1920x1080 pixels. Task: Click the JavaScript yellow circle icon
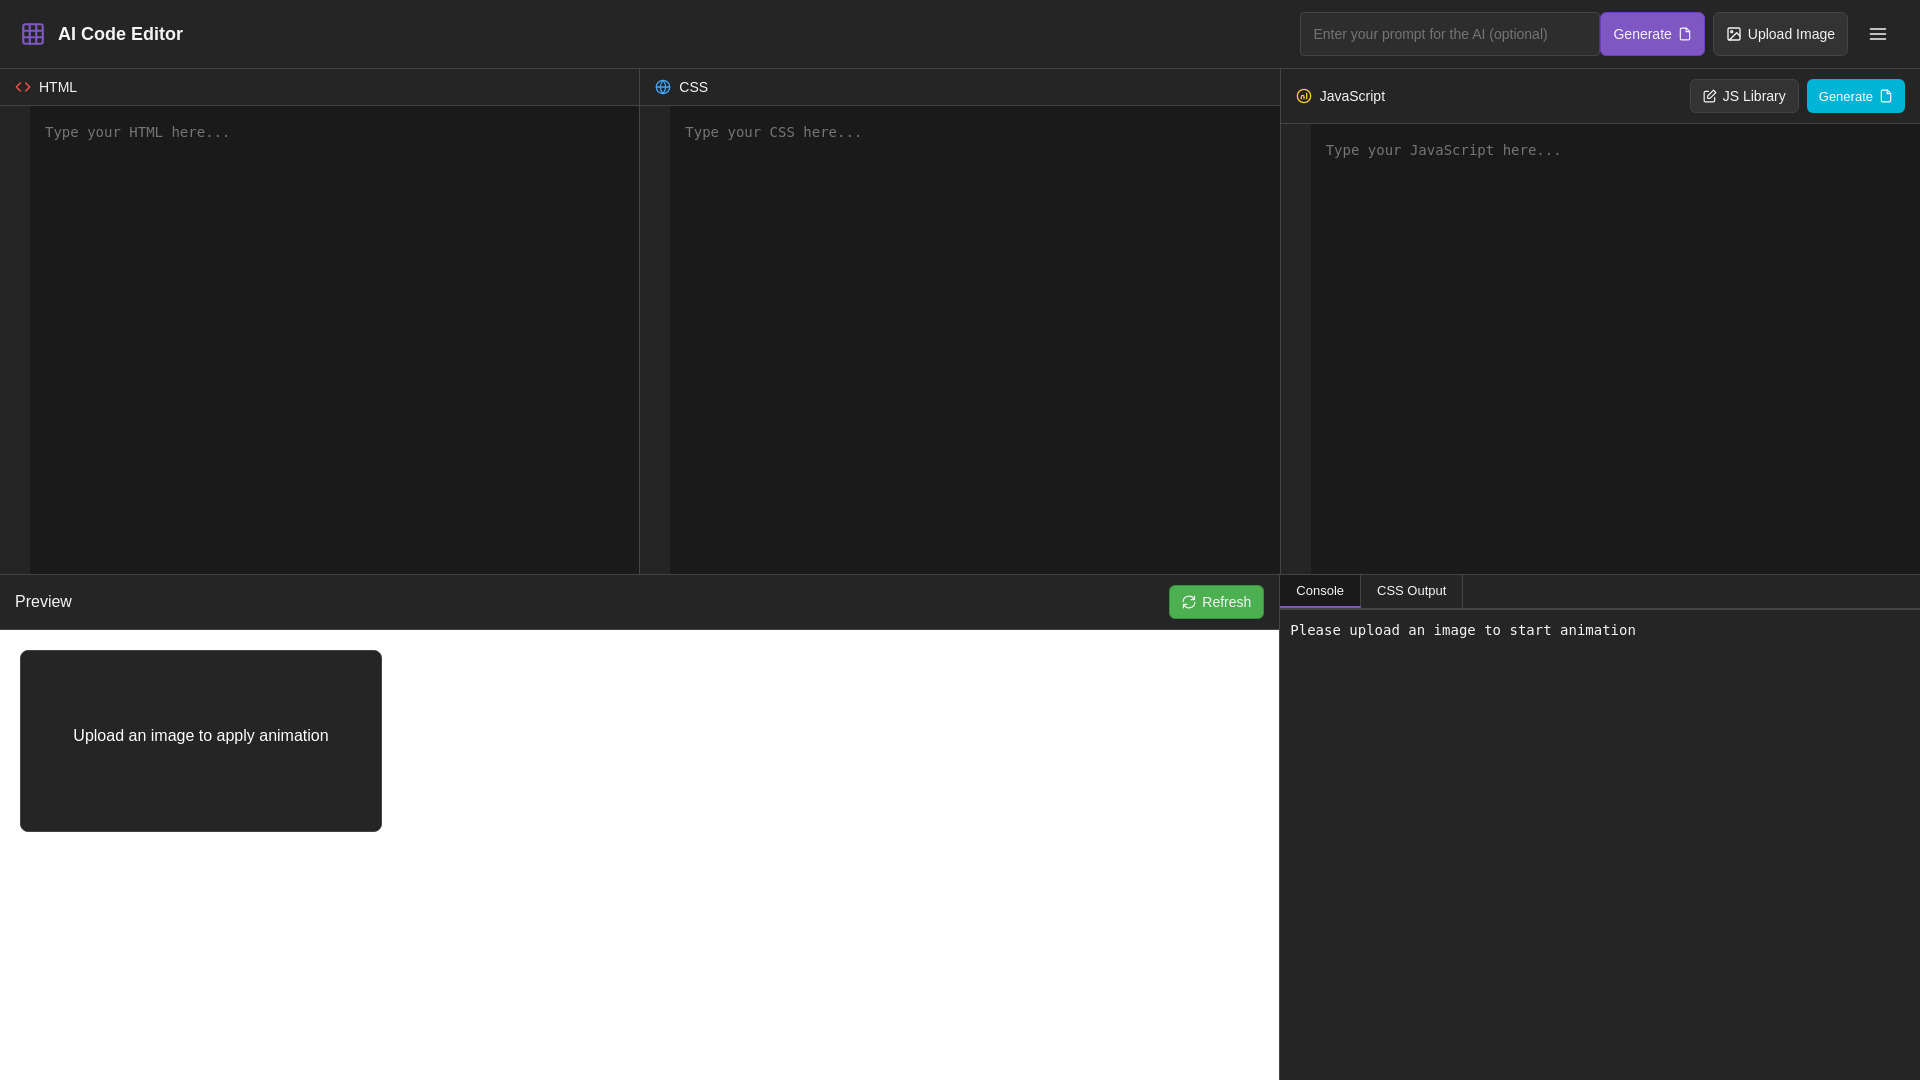[x=1304, y=96]
